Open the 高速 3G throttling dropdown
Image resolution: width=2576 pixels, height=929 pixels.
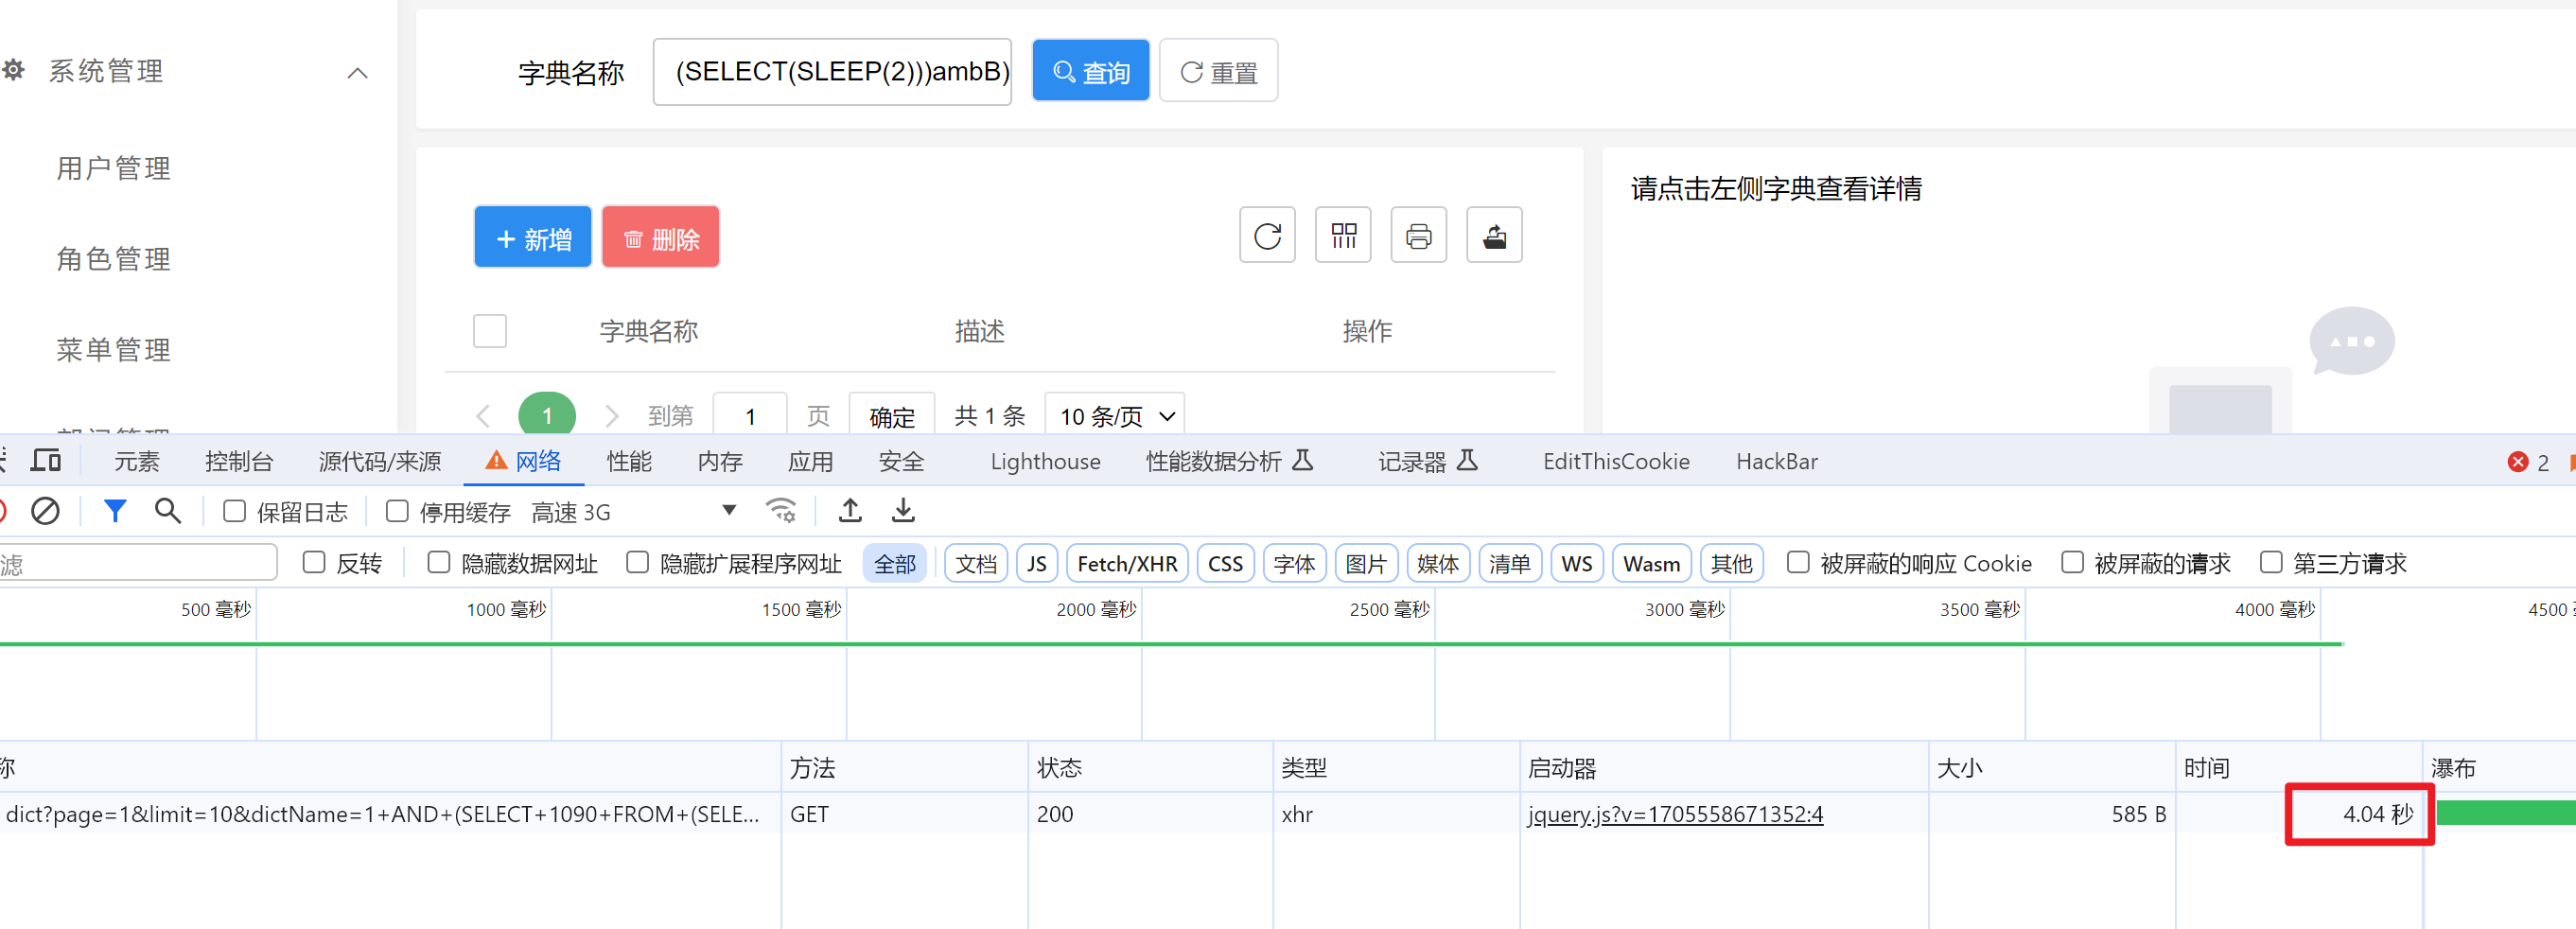pyautogui.click(x=633, y=512)
